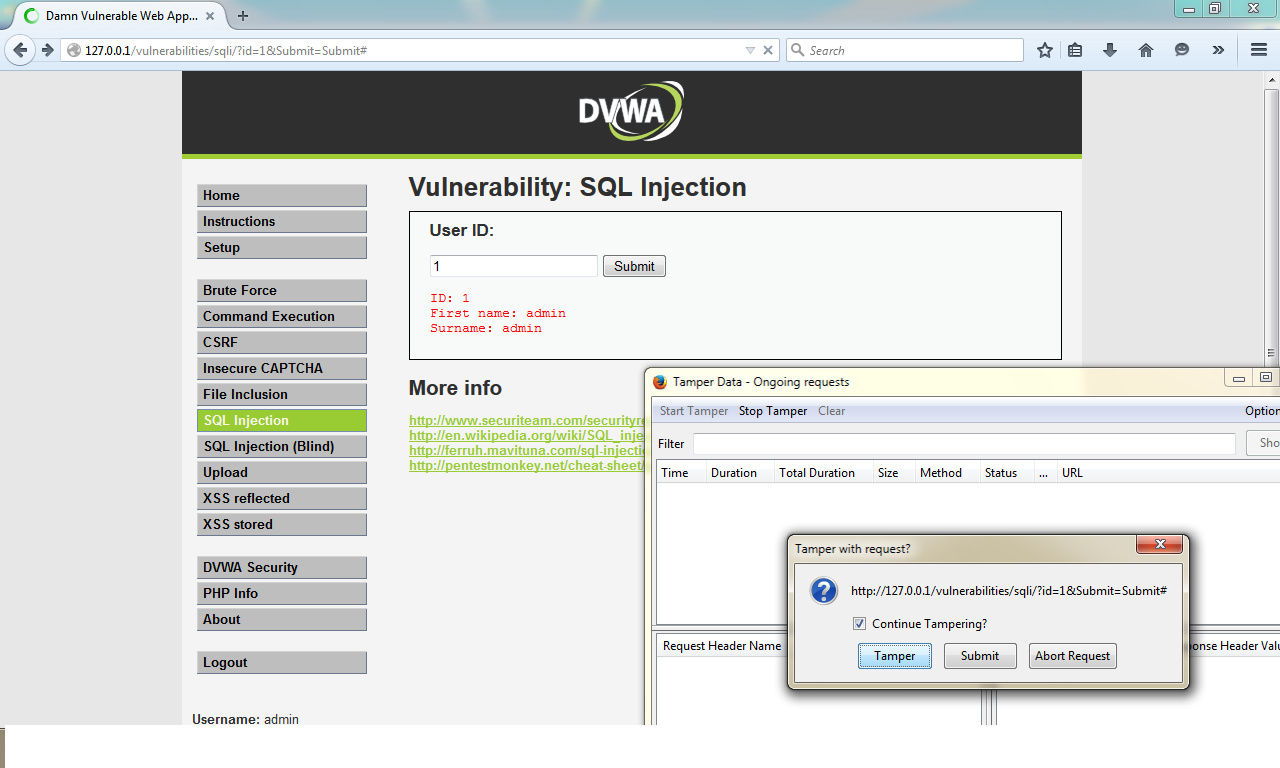1280x768 pixels.
Task: Click the magnifier icon in the search bar
Action: 795,49
